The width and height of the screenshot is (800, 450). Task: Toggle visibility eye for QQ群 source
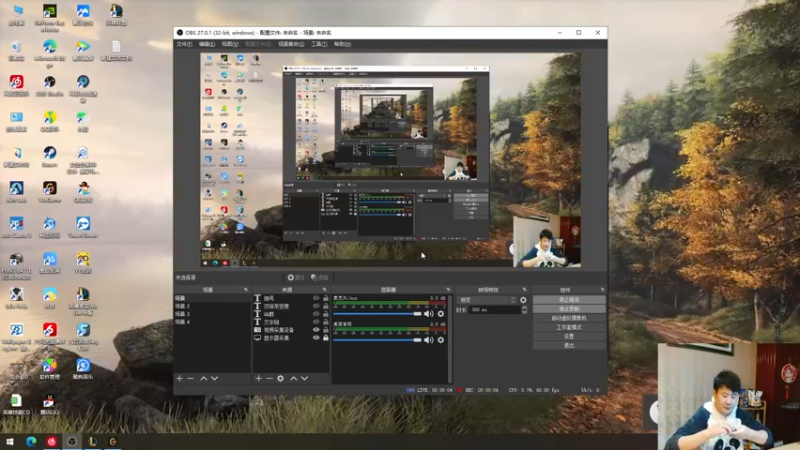pos(316,314)
